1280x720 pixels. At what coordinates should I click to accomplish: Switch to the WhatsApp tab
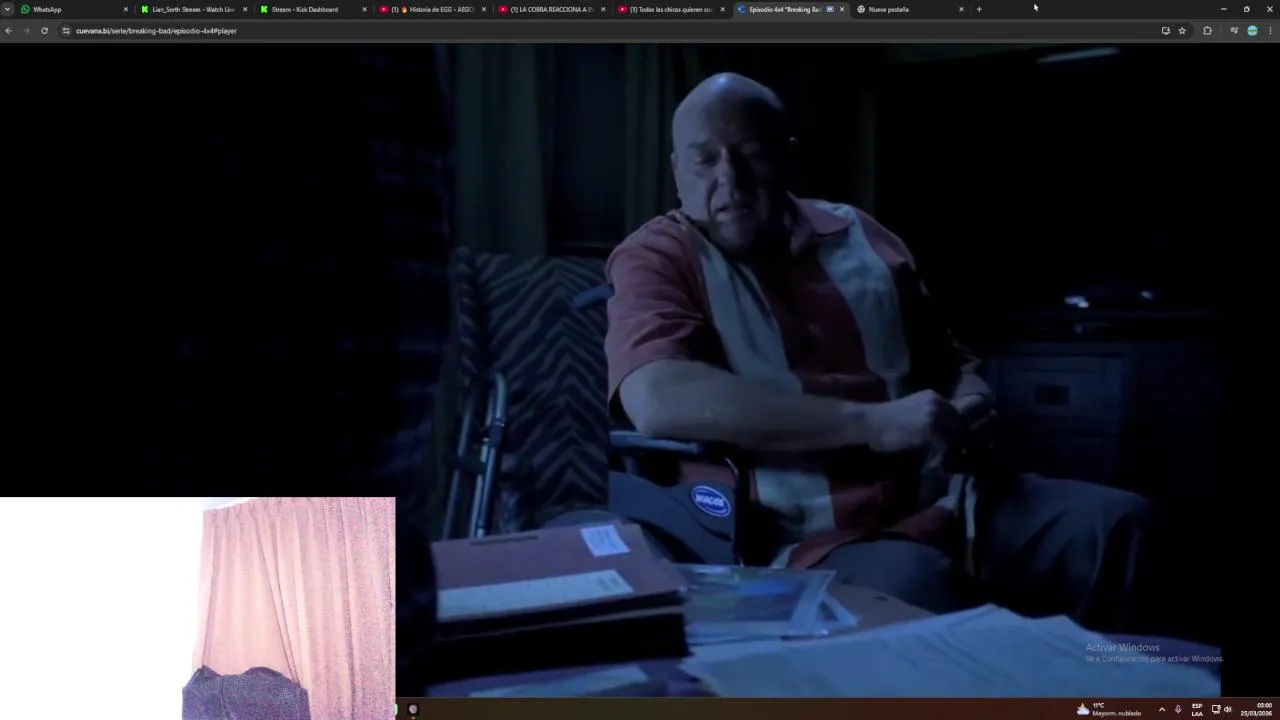[x=72, y=9]
